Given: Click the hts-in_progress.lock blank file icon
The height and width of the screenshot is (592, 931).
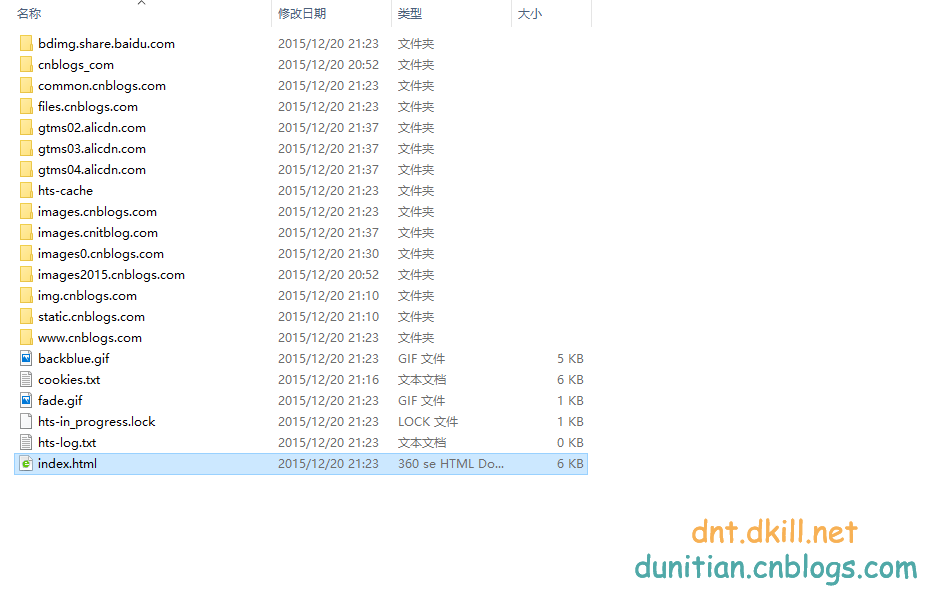Looking at the screenshot, I should 26,422.
